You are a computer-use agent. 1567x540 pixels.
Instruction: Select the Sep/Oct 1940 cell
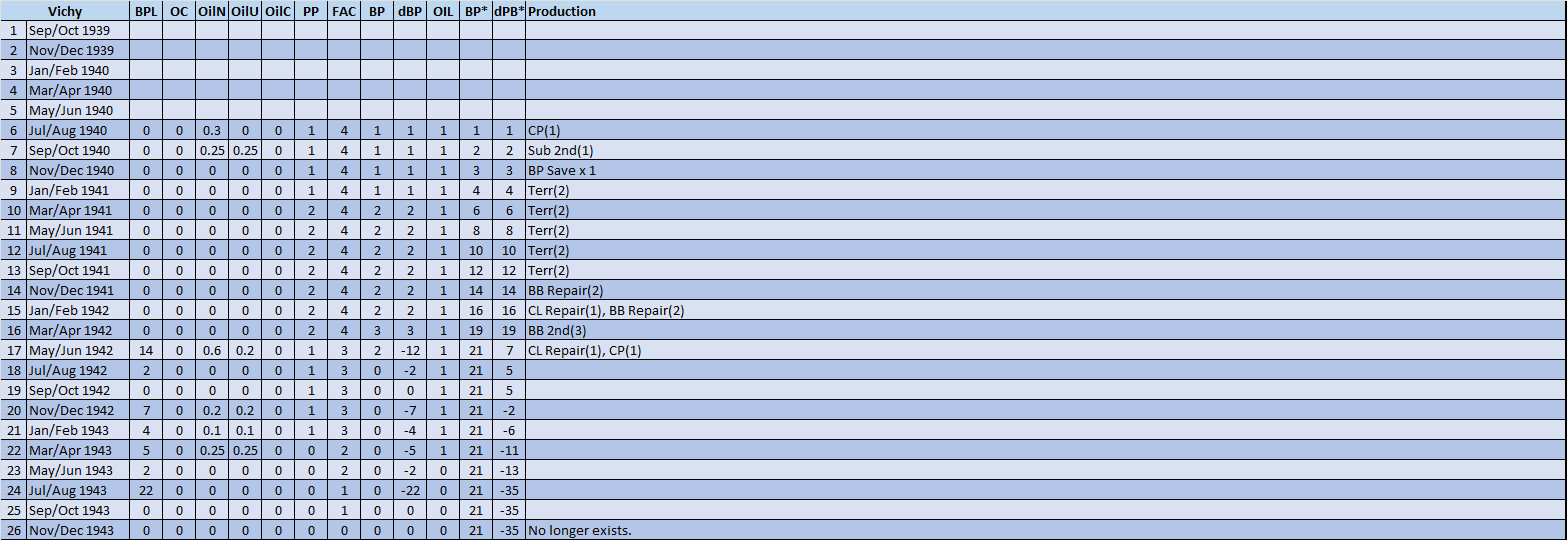(x=78, y=151)
